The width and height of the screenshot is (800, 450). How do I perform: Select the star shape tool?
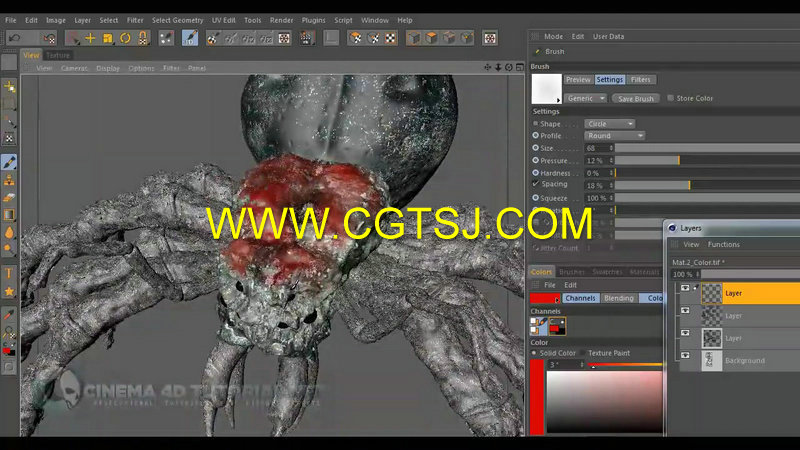tap(9, 291)
